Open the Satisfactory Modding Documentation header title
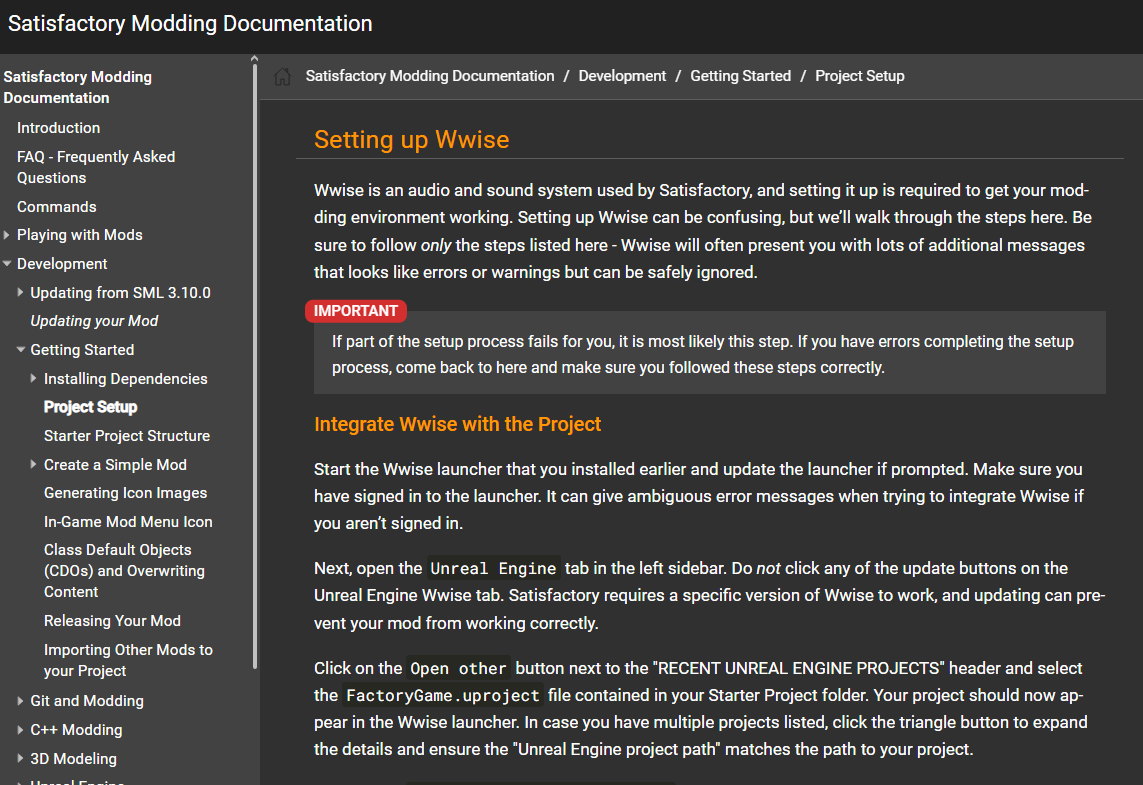 (190, 23)
